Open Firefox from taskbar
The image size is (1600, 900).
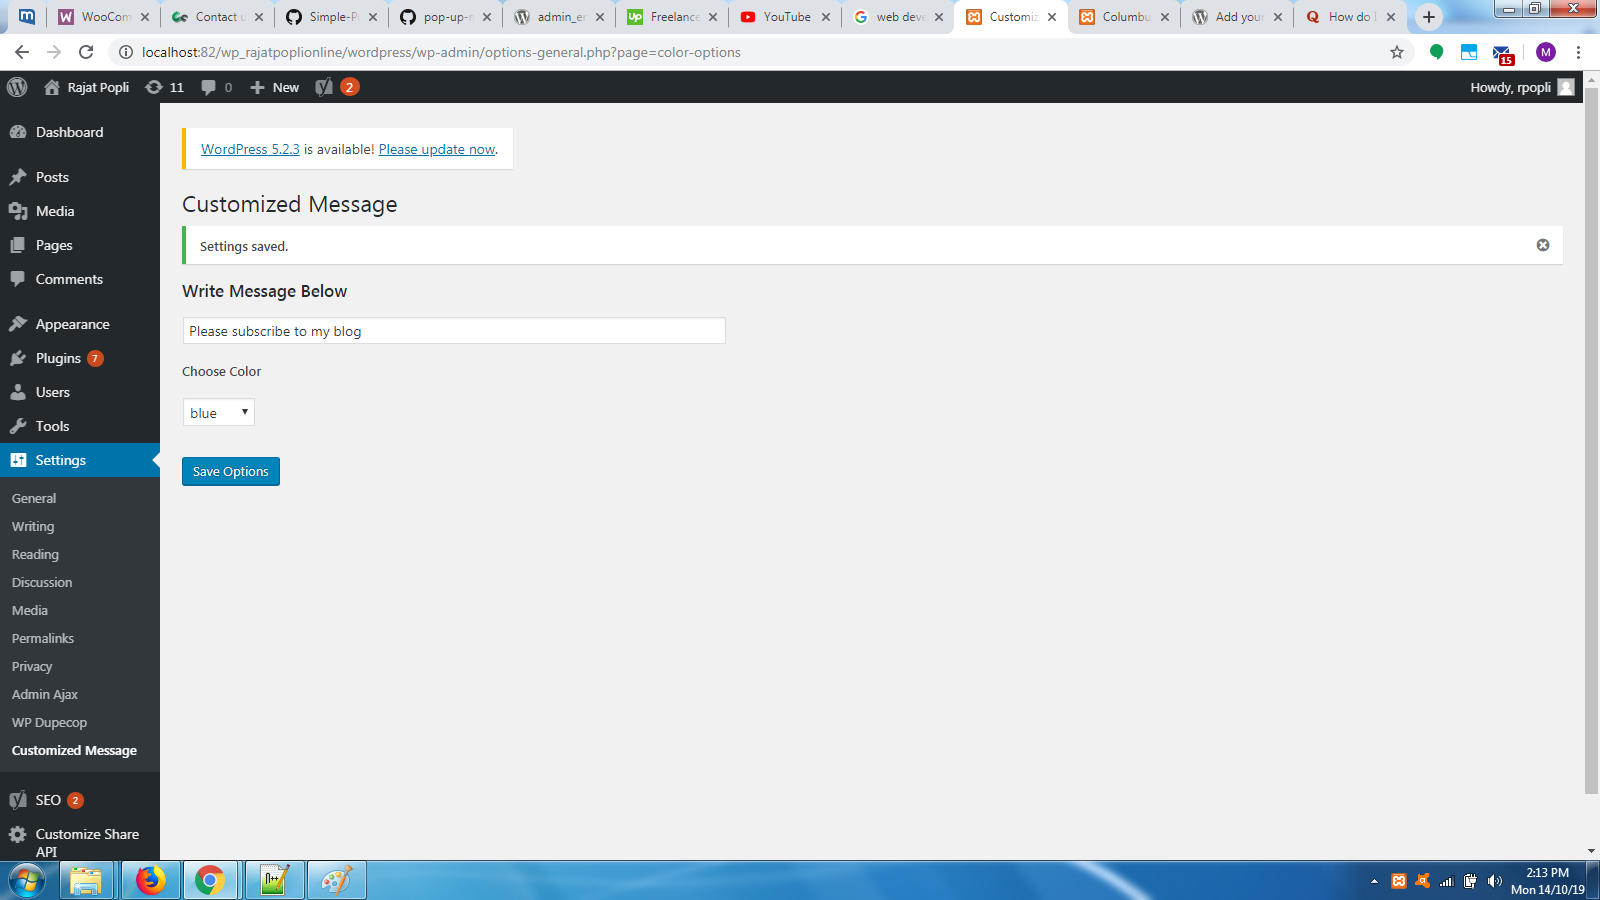click(x=151, y=881)
